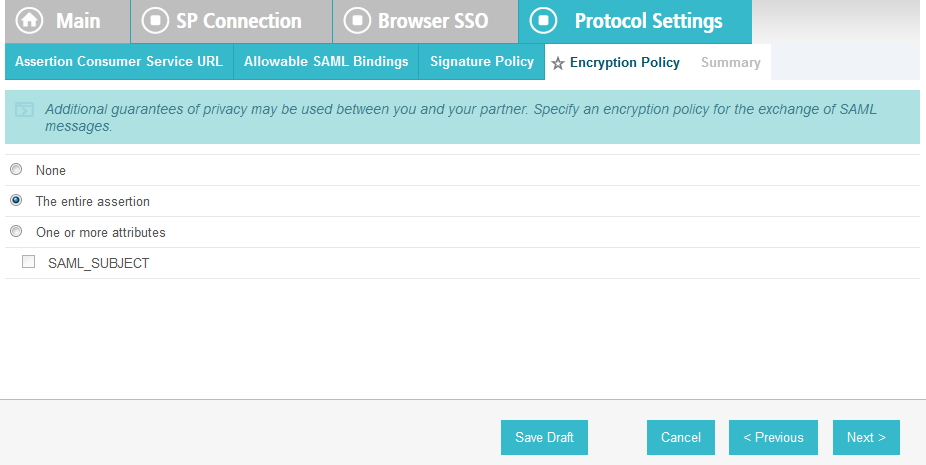Click the Cancel button
926x465 pixels.
coord(681,437)
